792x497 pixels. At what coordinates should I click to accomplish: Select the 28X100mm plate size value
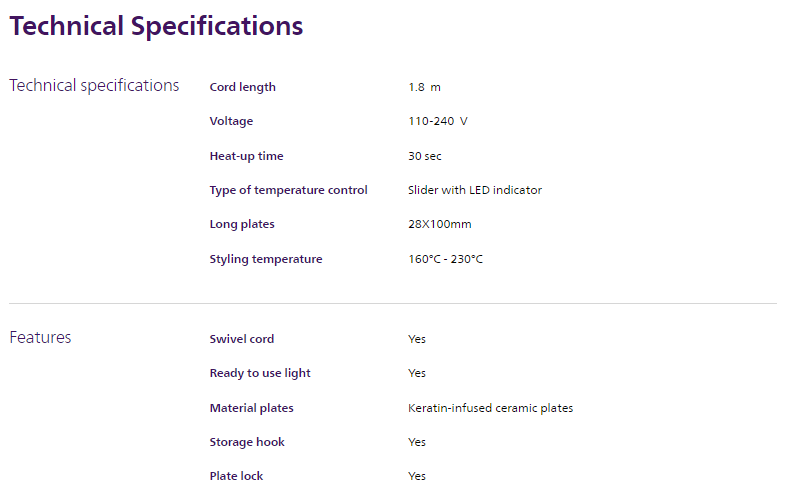439,224
